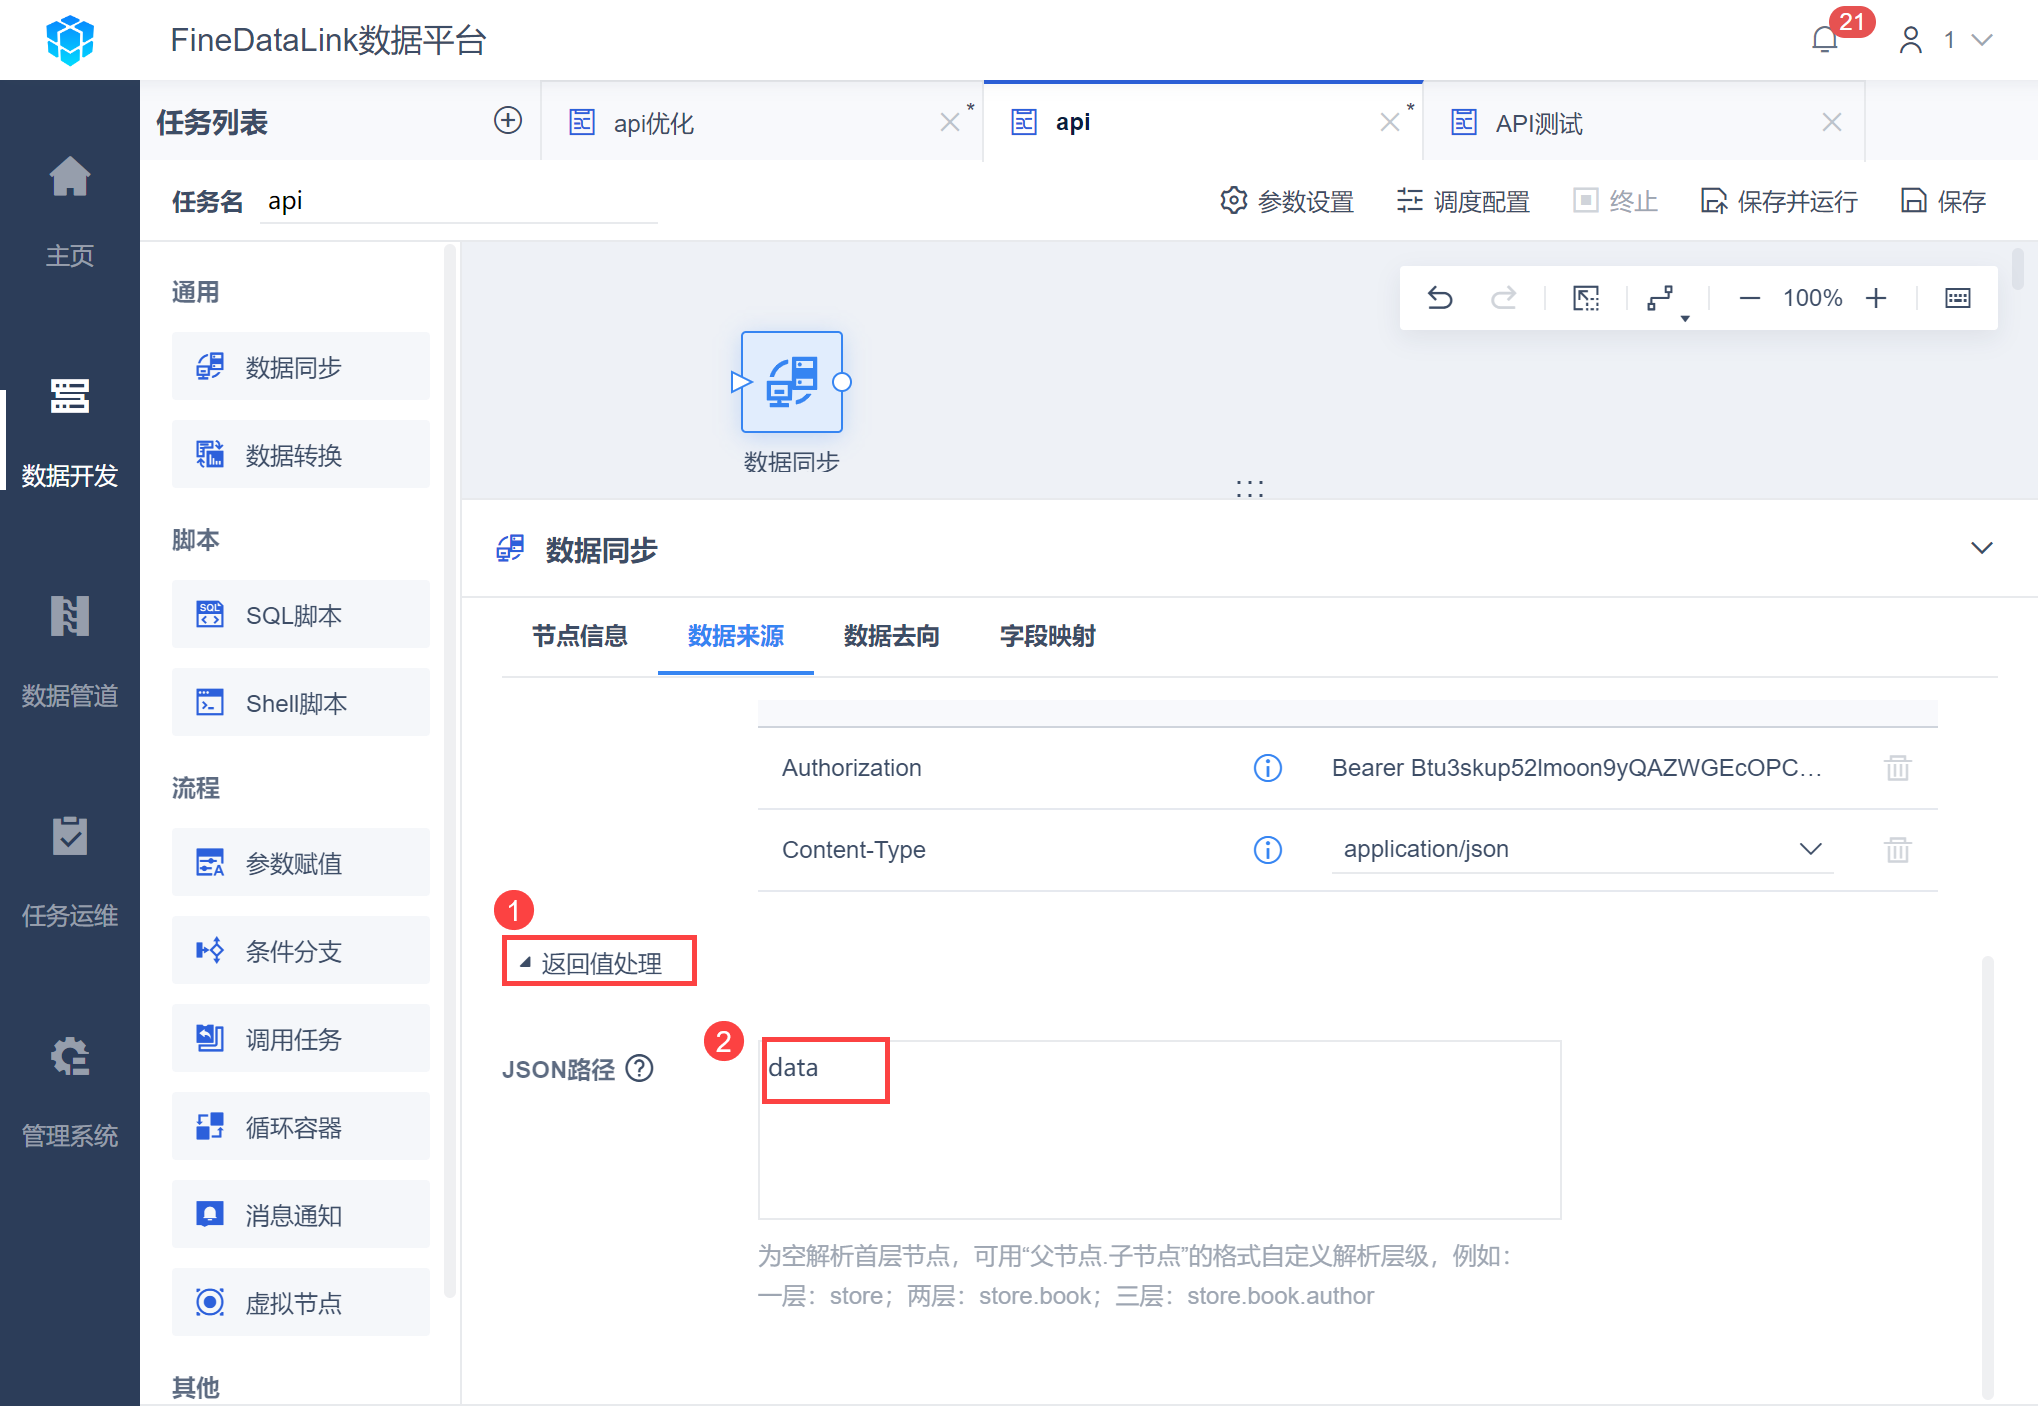Open the Content-Type application/json dropdown
Screen dimensions: 2038x1406
click(x=1580, y=849)
